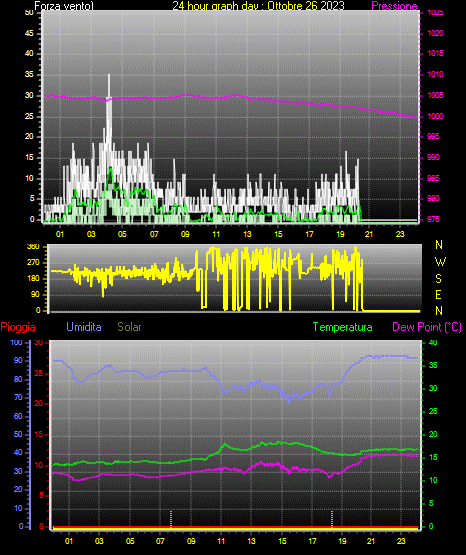This screenshot has width=466, height=555.
Task: Click the S compass letter on direction chart
Action: click(438, 279)
